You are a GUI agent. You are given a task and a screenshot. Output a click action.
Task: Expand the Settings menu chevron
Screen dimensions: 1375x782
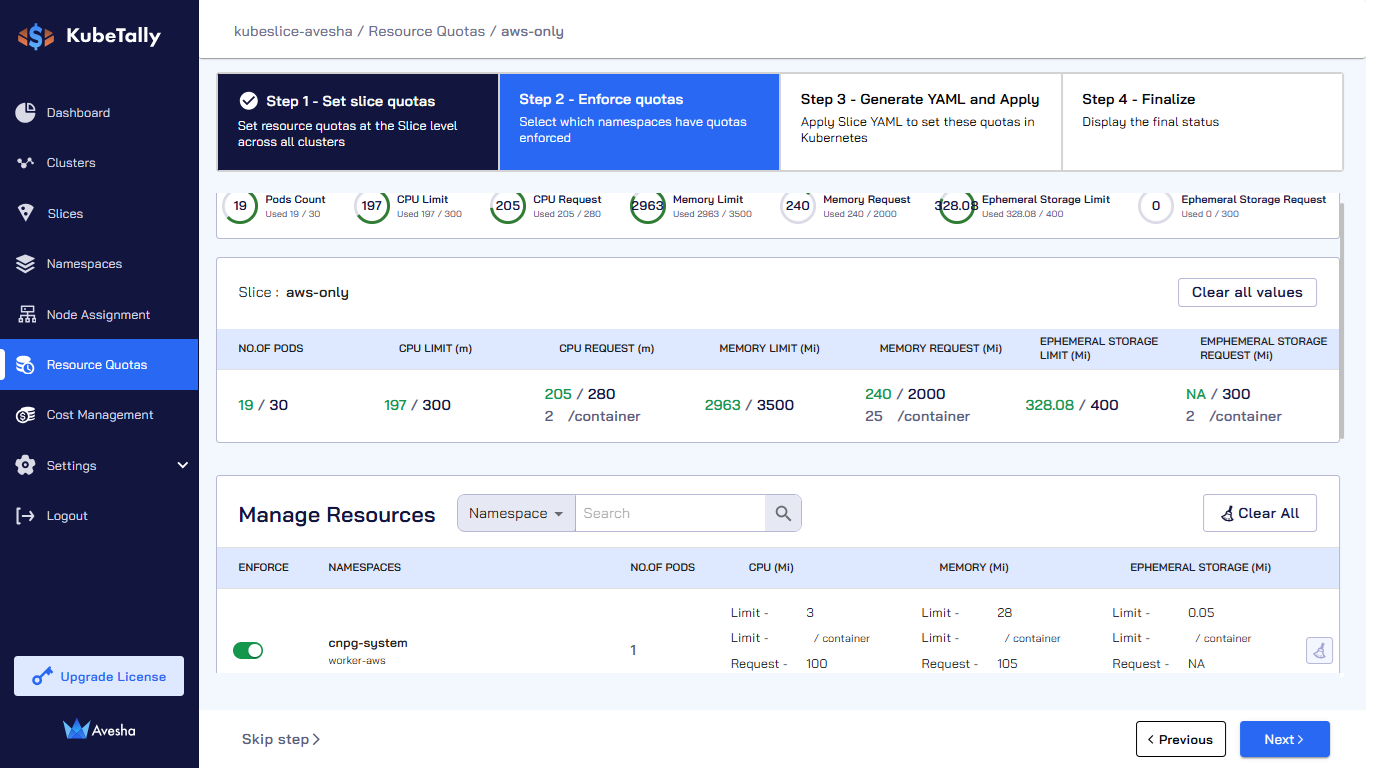[x=182, y=465]
